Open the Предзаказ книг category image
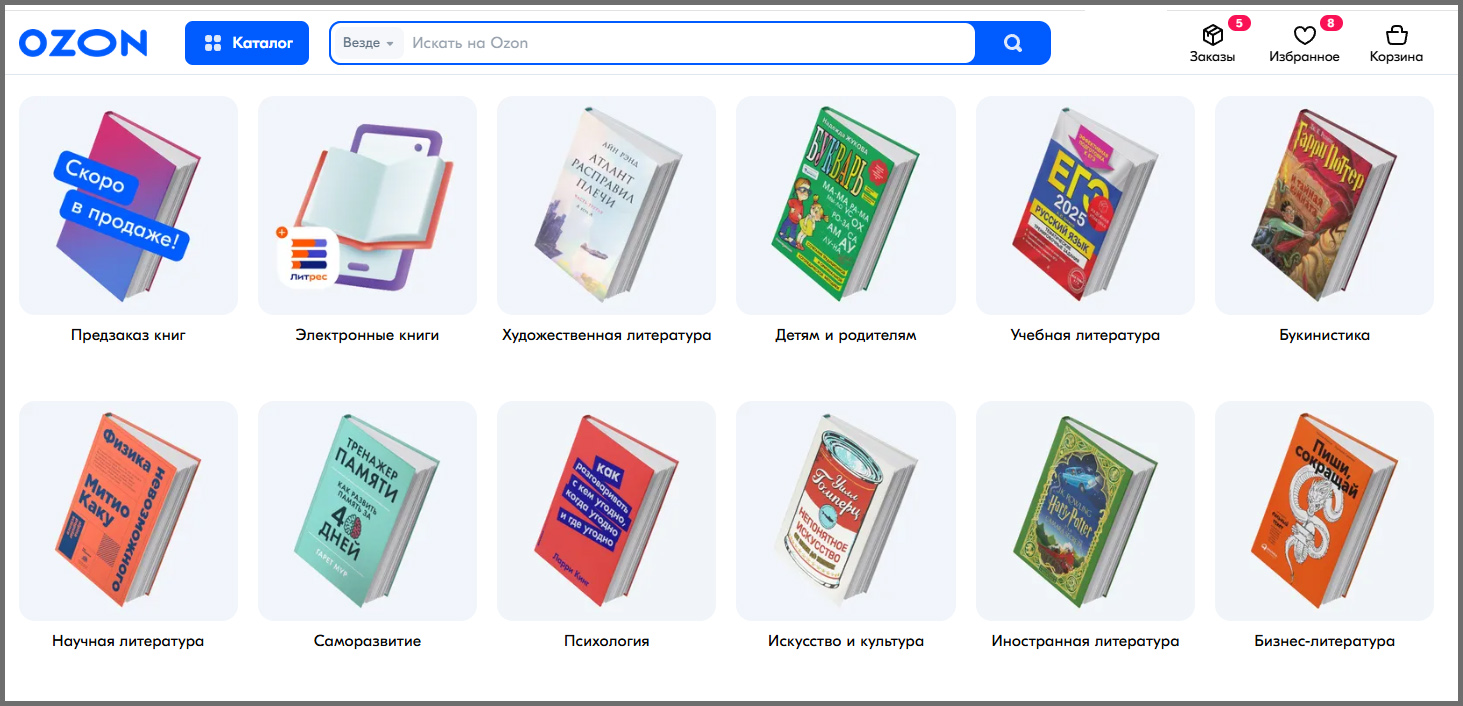Image resolution: width=1463 pixels, height=706 pixels. point(128,206)
